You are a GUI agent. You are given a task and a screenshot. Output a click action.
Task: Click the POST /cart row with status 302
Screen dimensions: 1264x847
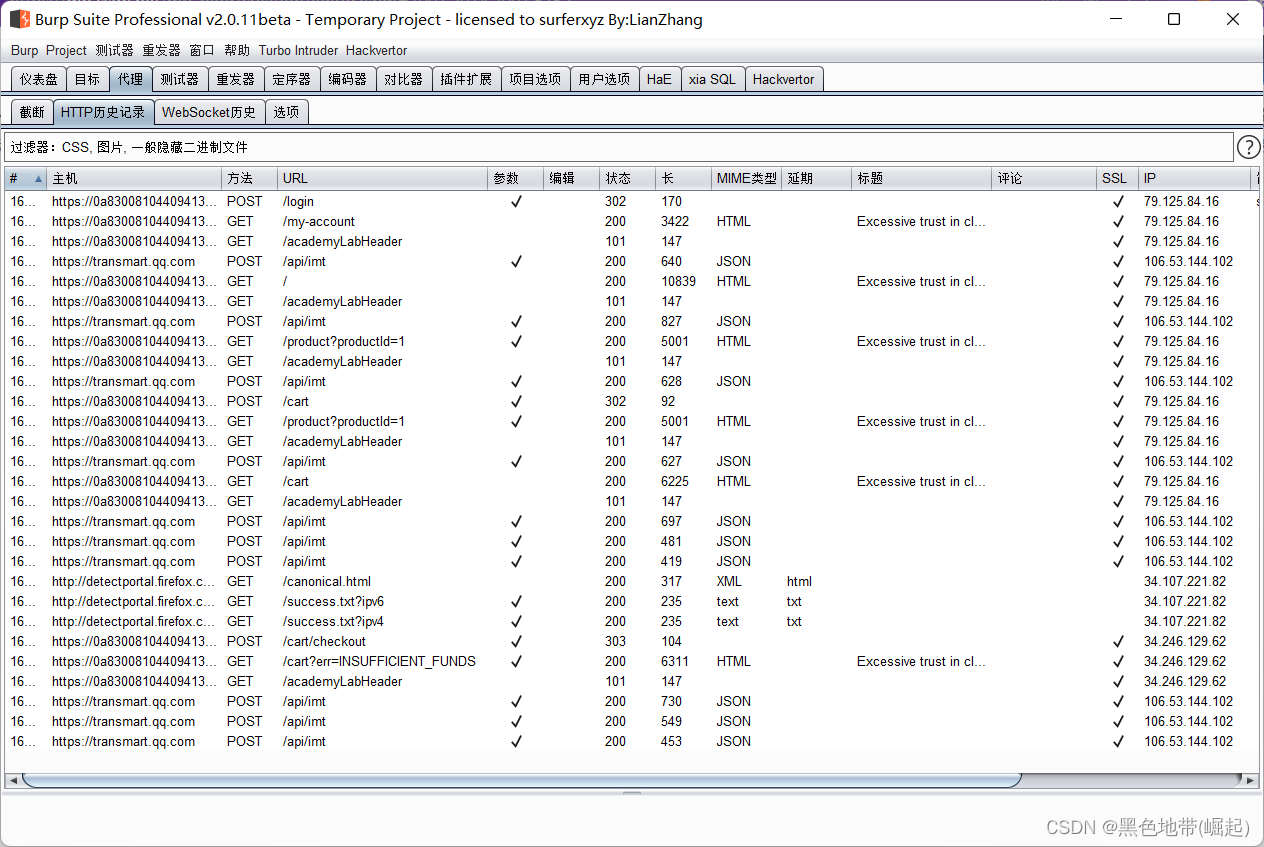[631, 401]
